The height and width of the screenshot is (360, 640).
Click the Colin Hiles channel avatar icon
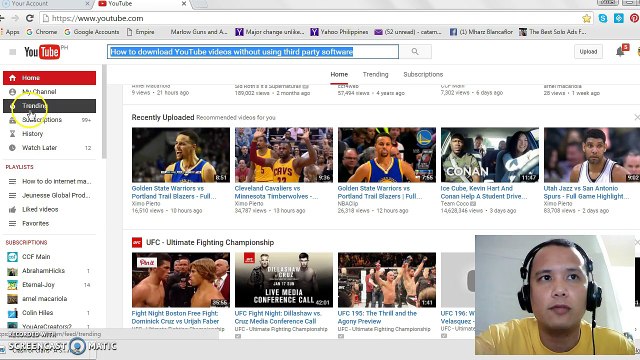pyautogui.click(x=13, y=313)
